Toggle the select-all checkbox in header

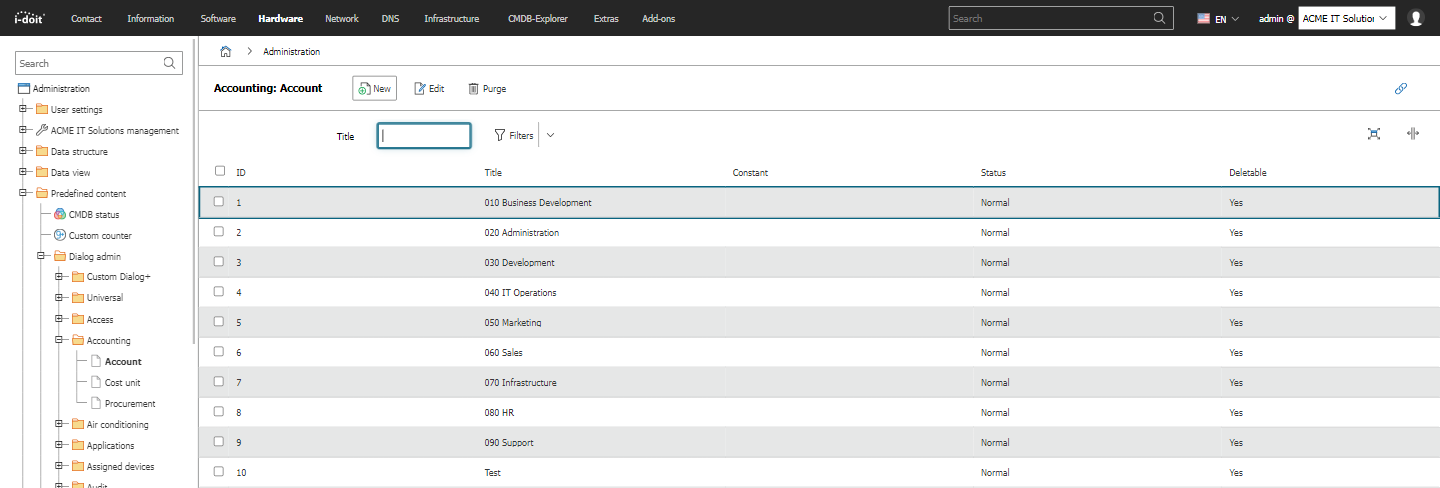click(220, 171)
